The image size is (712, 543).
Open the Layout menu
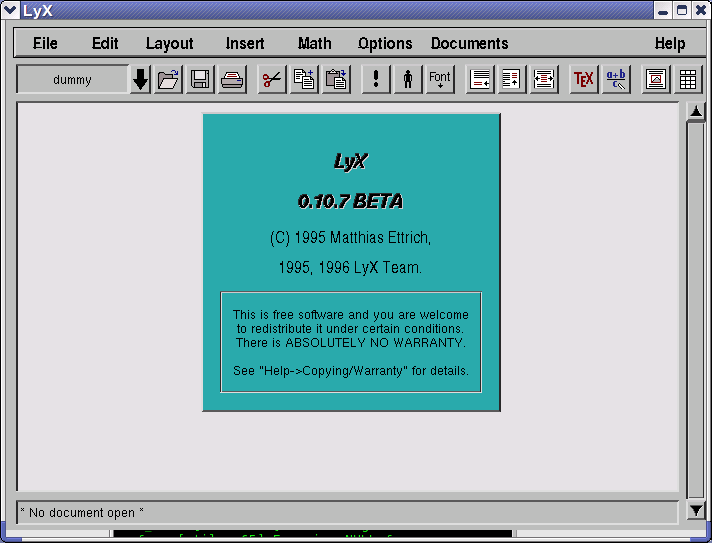pyautogui.click(x=169, y=44)
